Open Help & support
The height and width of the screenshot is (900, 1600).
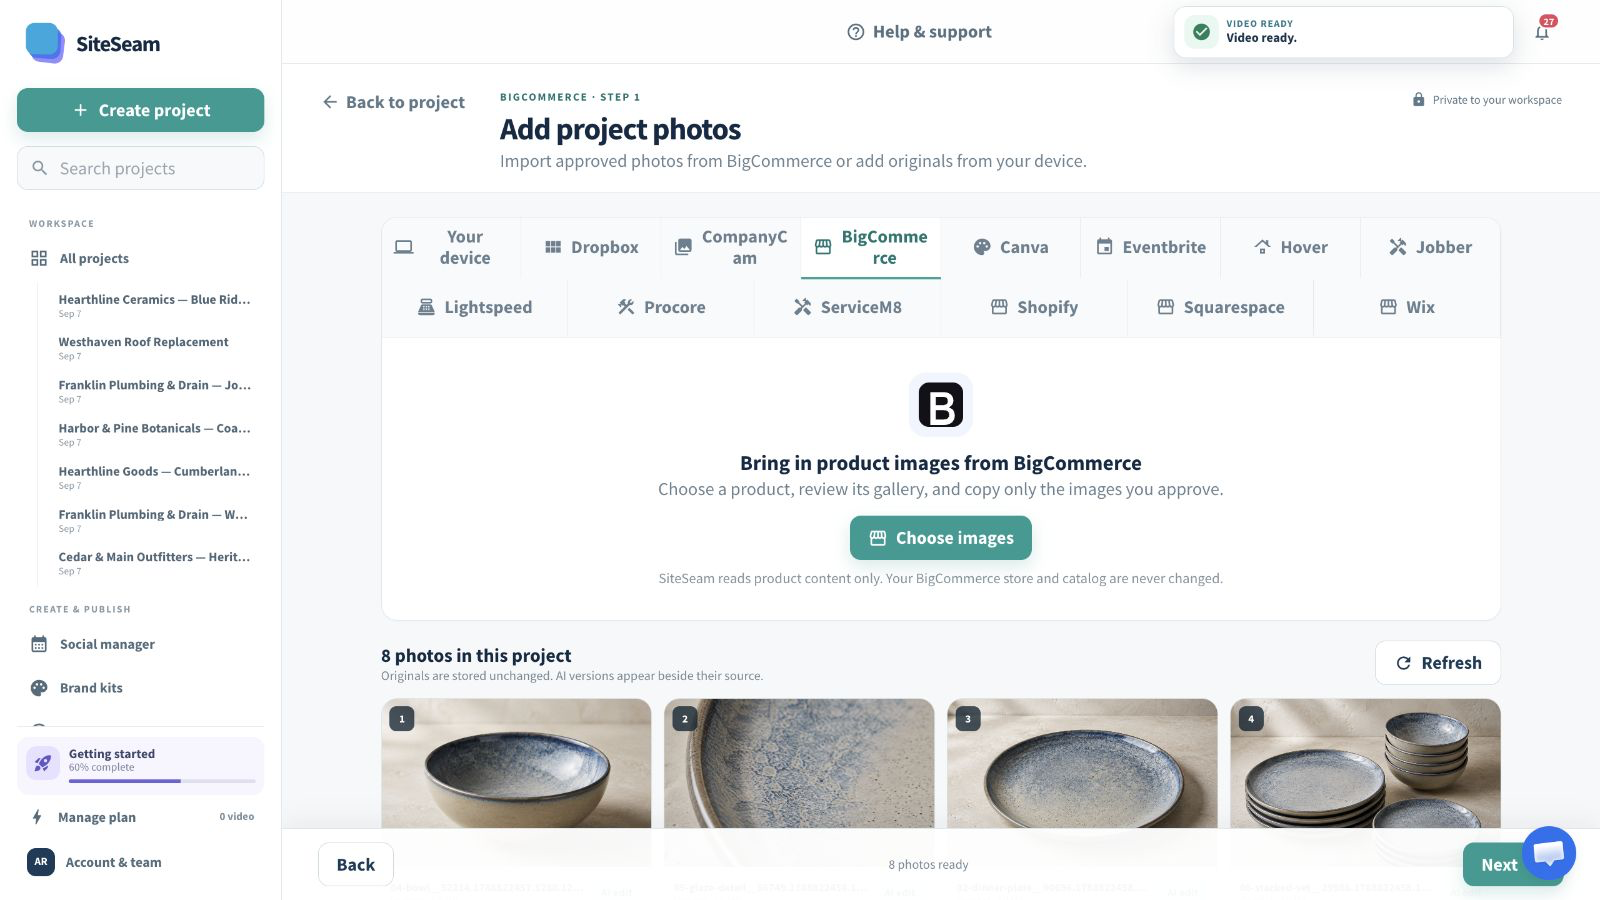919,32
